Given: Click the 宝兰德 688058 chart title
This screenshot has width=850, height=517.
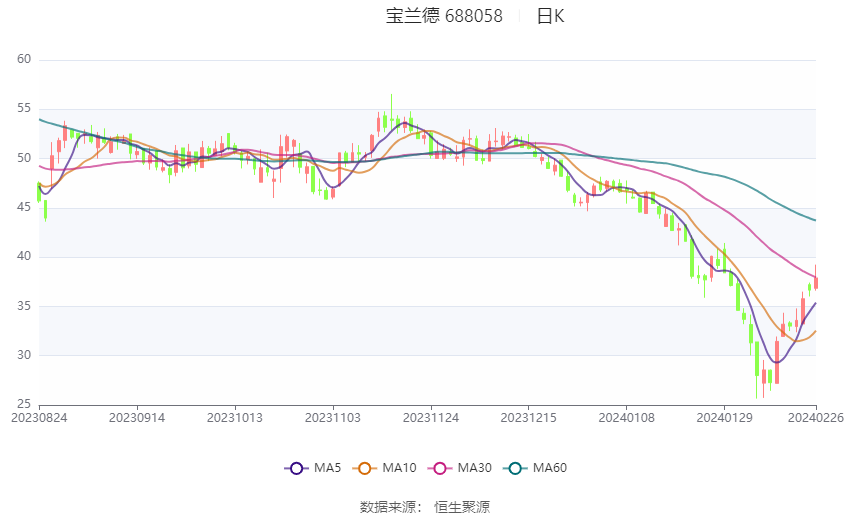Looking at the screenshot, I should click(x=444, y=16).
